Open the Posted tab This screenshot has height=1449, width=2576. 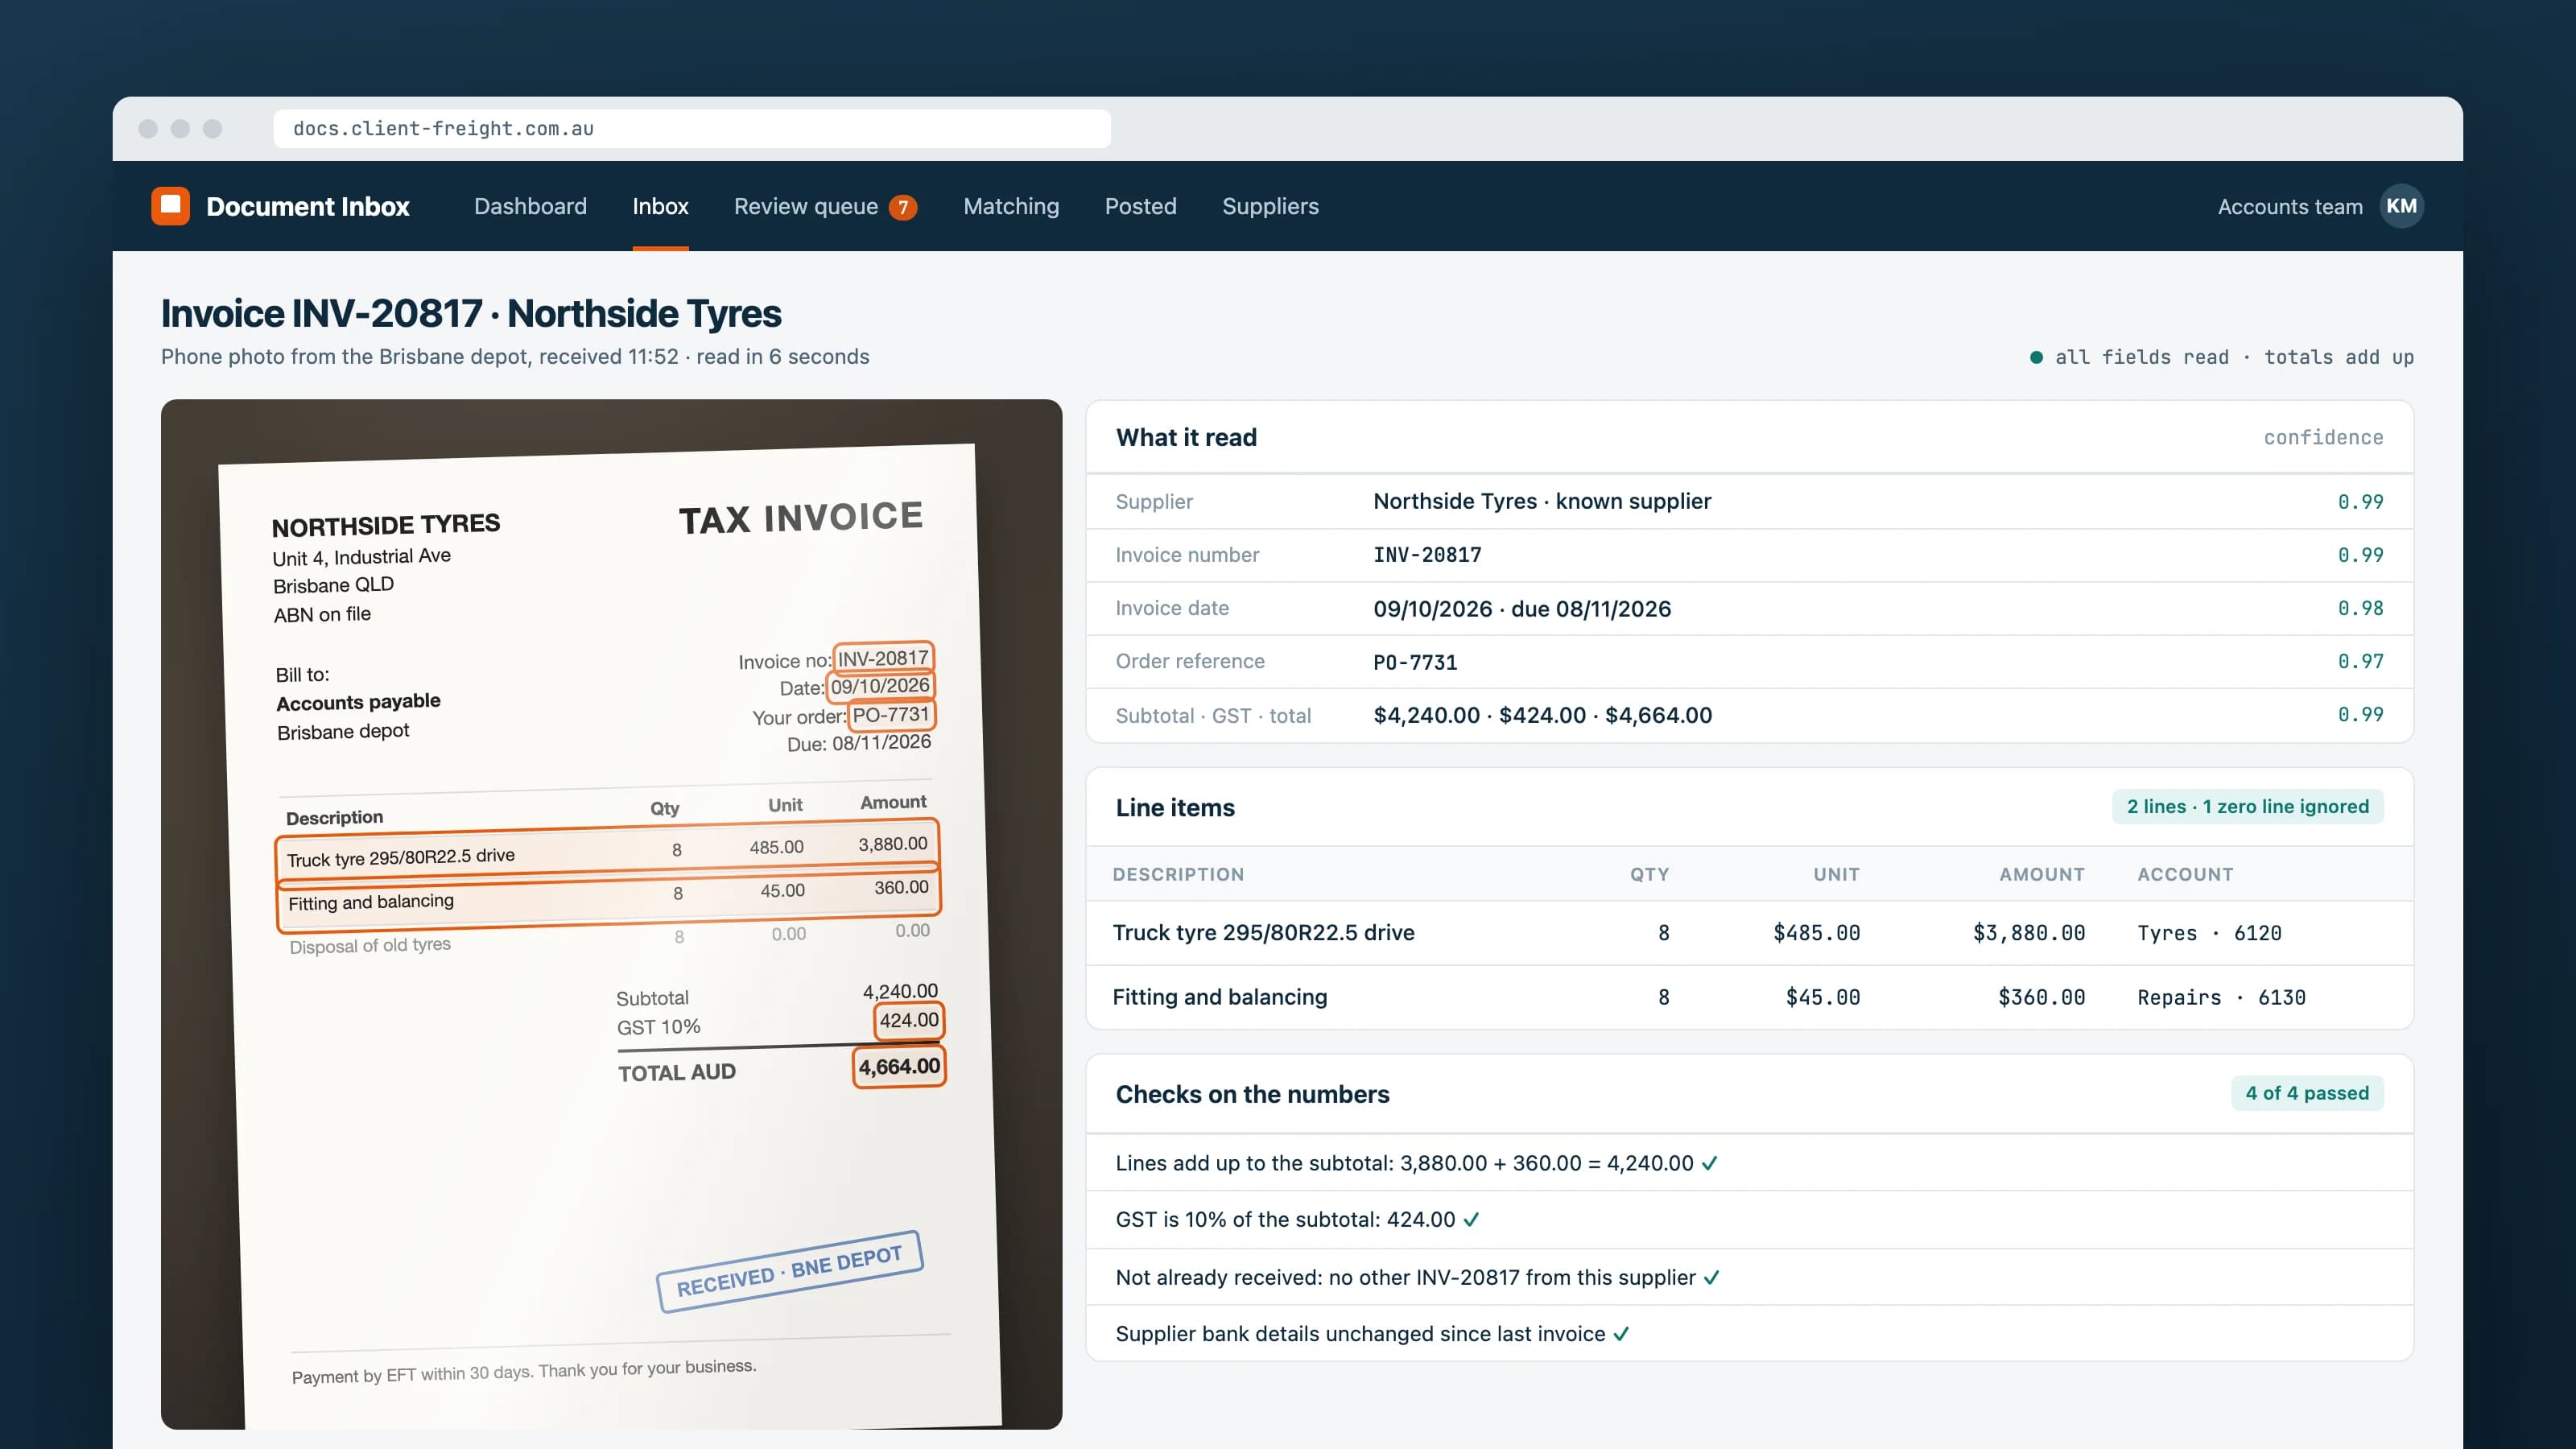tap(1140, 206)
